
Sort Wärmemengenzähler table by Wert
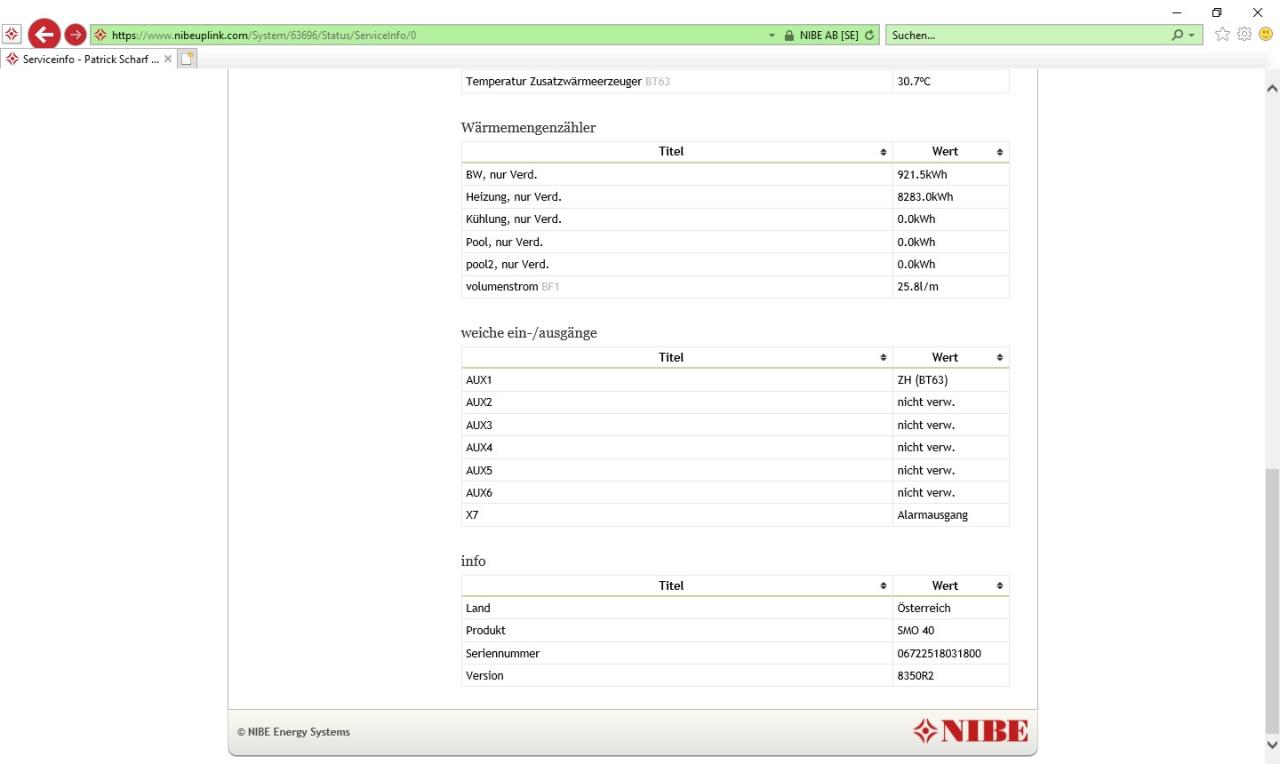coord(950,152)
